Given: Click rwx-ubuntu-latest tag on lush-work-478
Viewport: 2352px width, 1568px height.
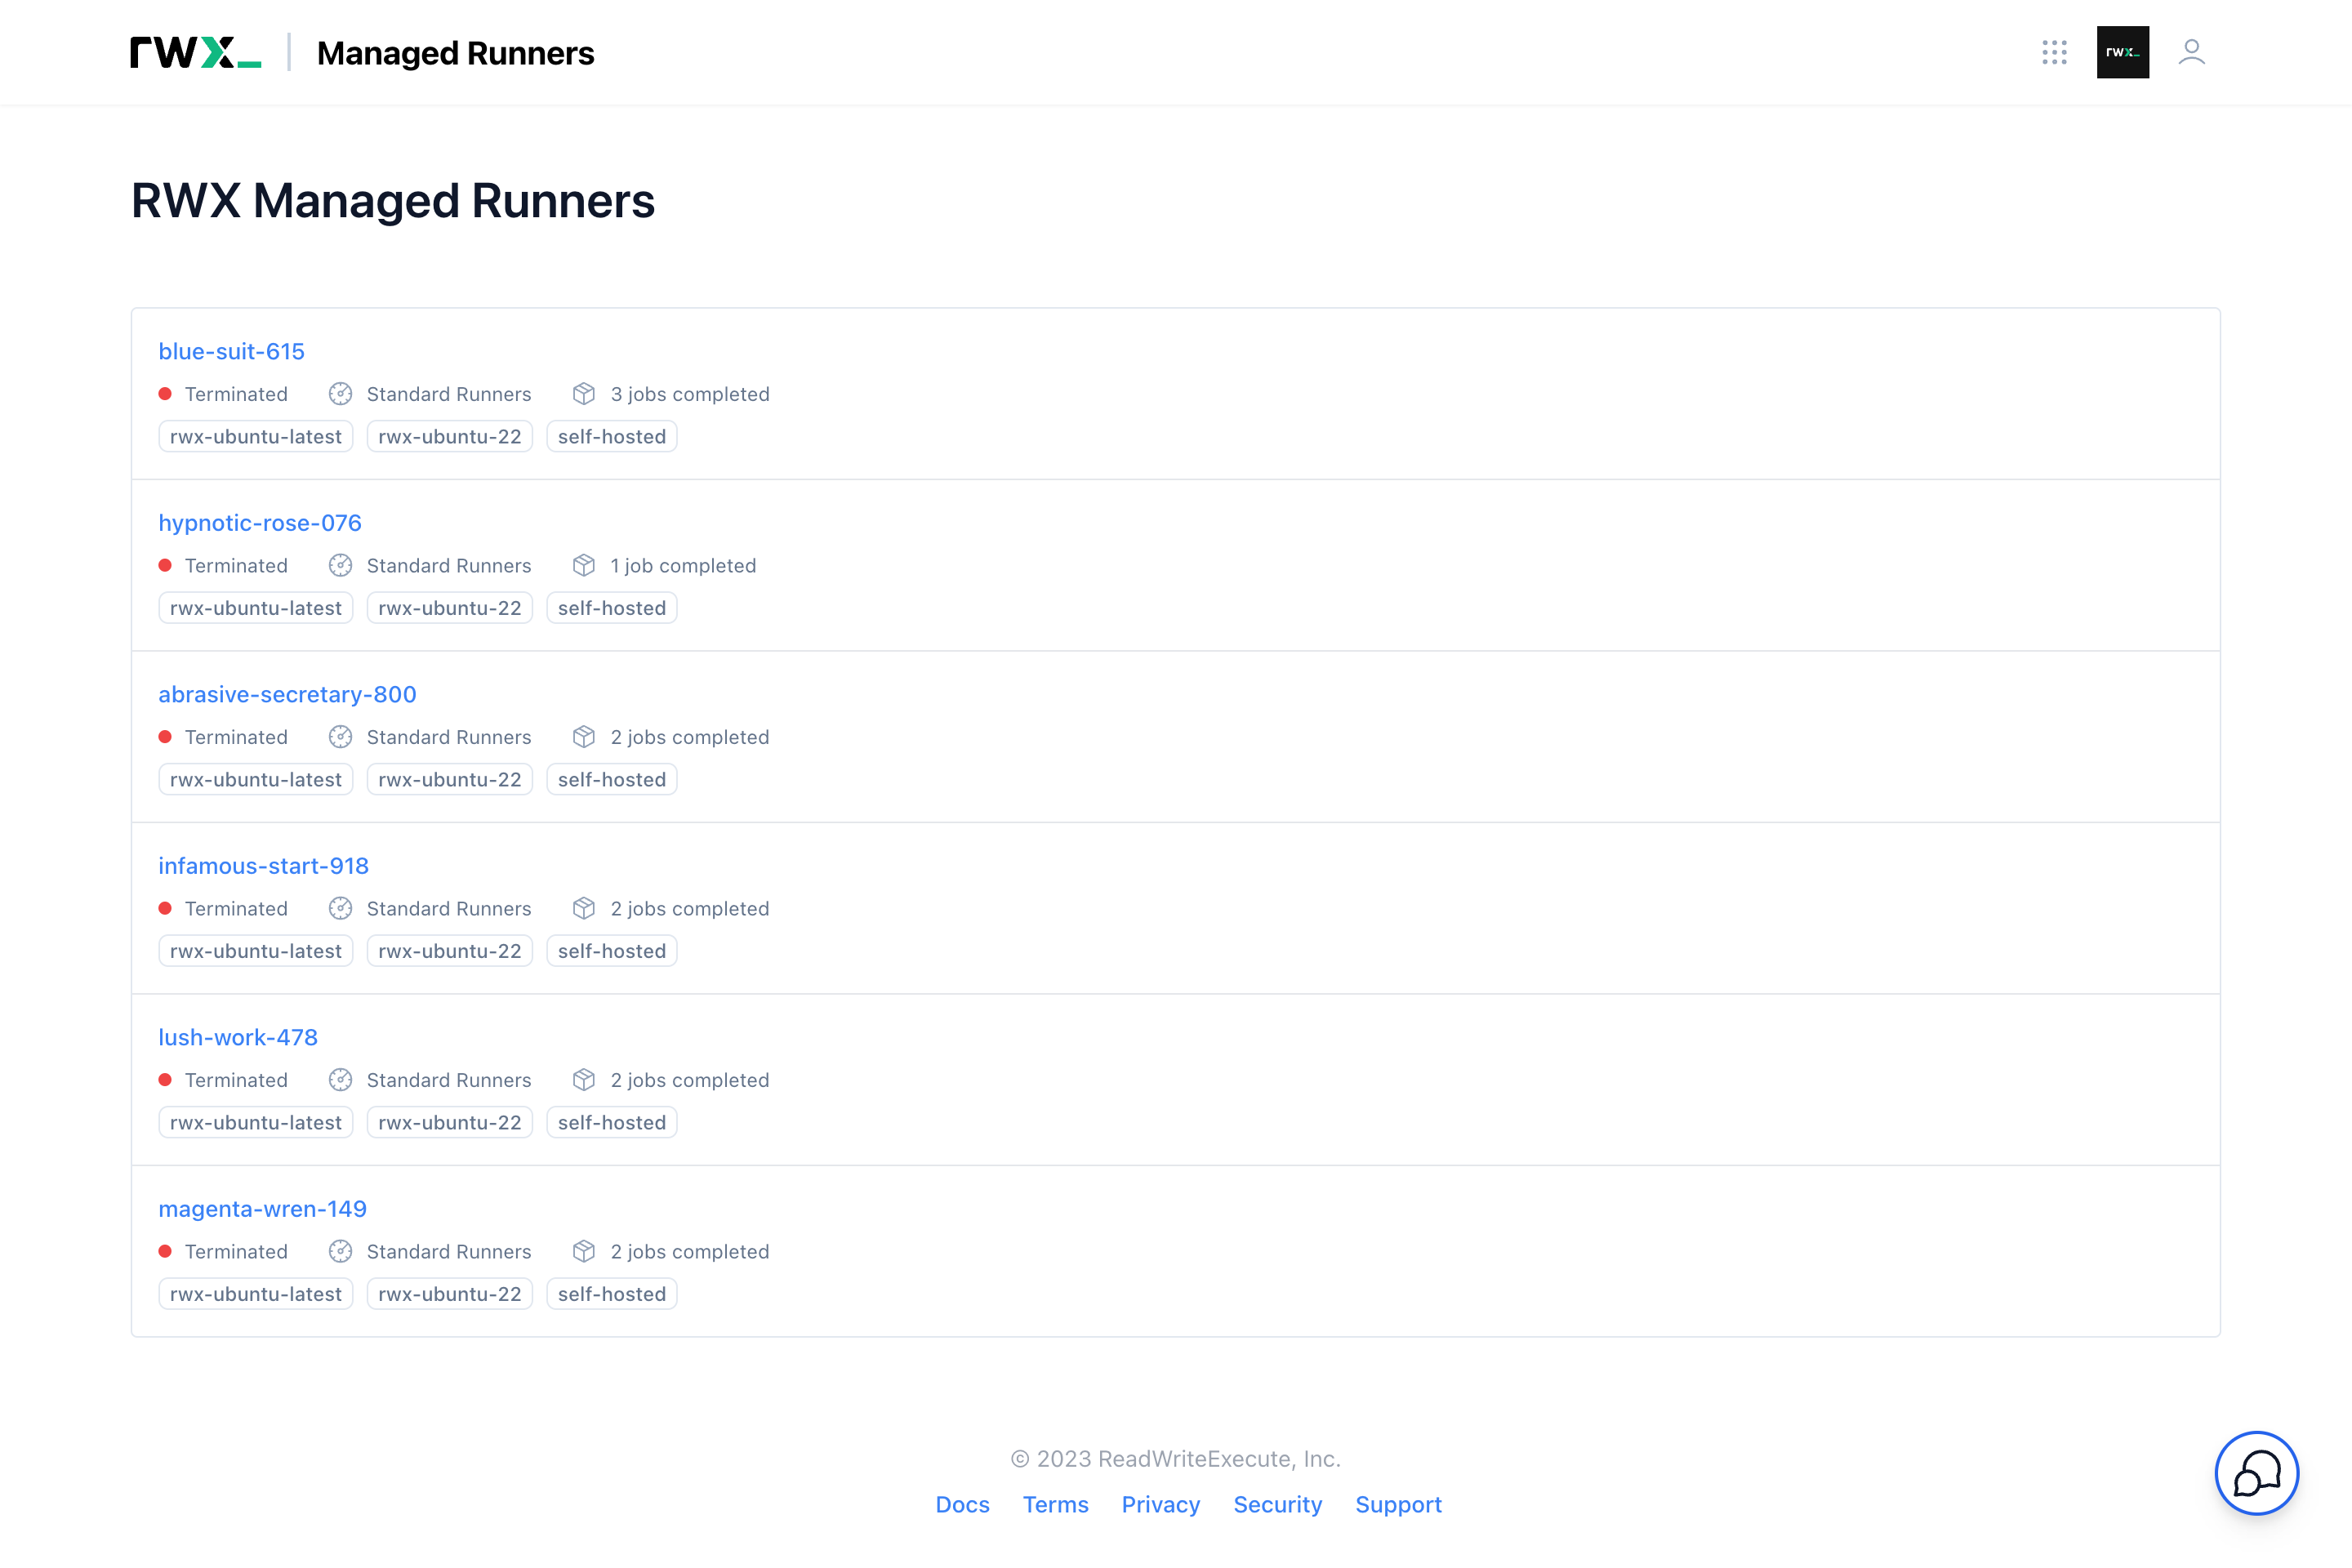Looking at the screenshot, I should 256,1122.
